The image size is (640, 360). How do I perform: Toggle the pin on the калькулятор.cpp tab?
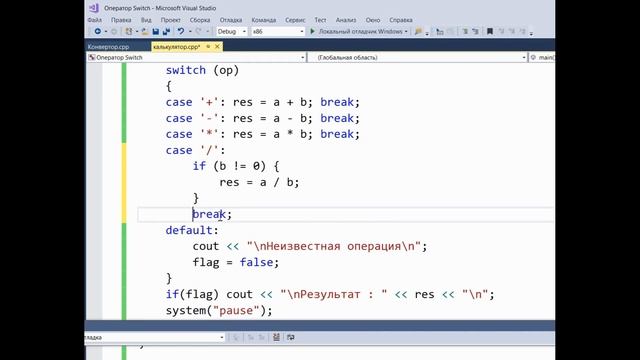(208, 47)
